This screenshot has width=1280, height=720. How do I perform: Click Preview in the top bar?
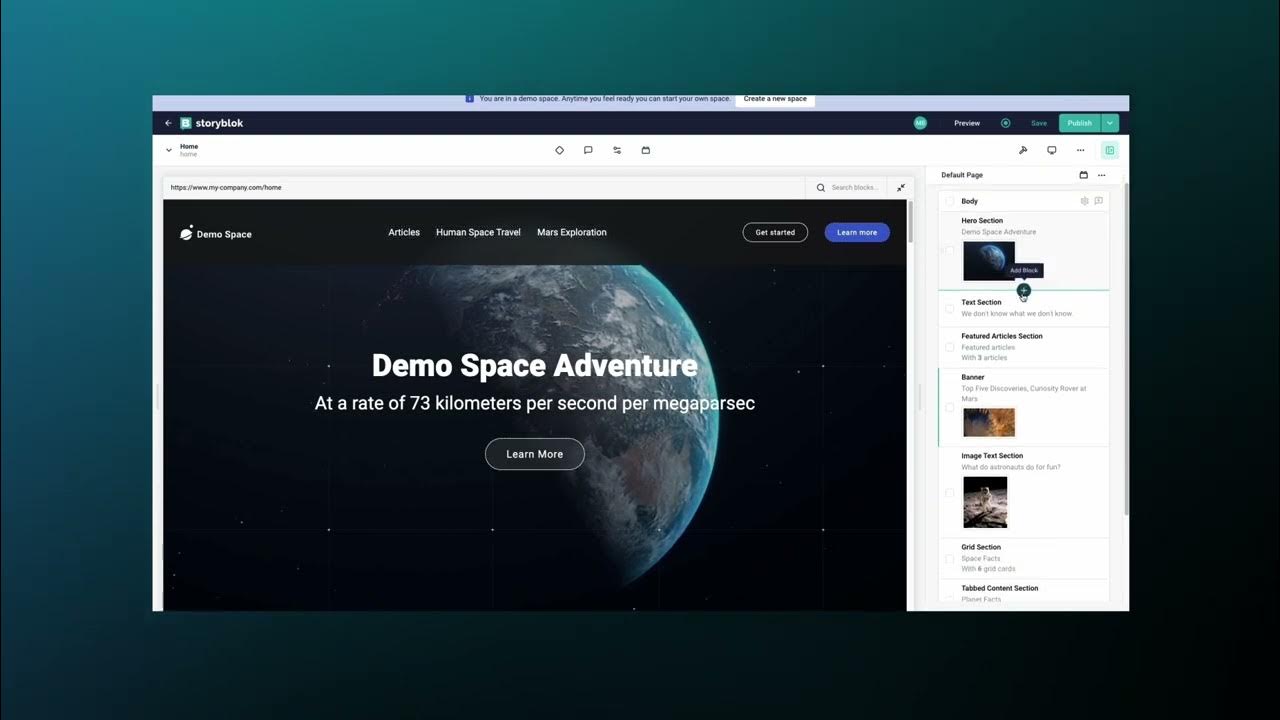[966, 122]
